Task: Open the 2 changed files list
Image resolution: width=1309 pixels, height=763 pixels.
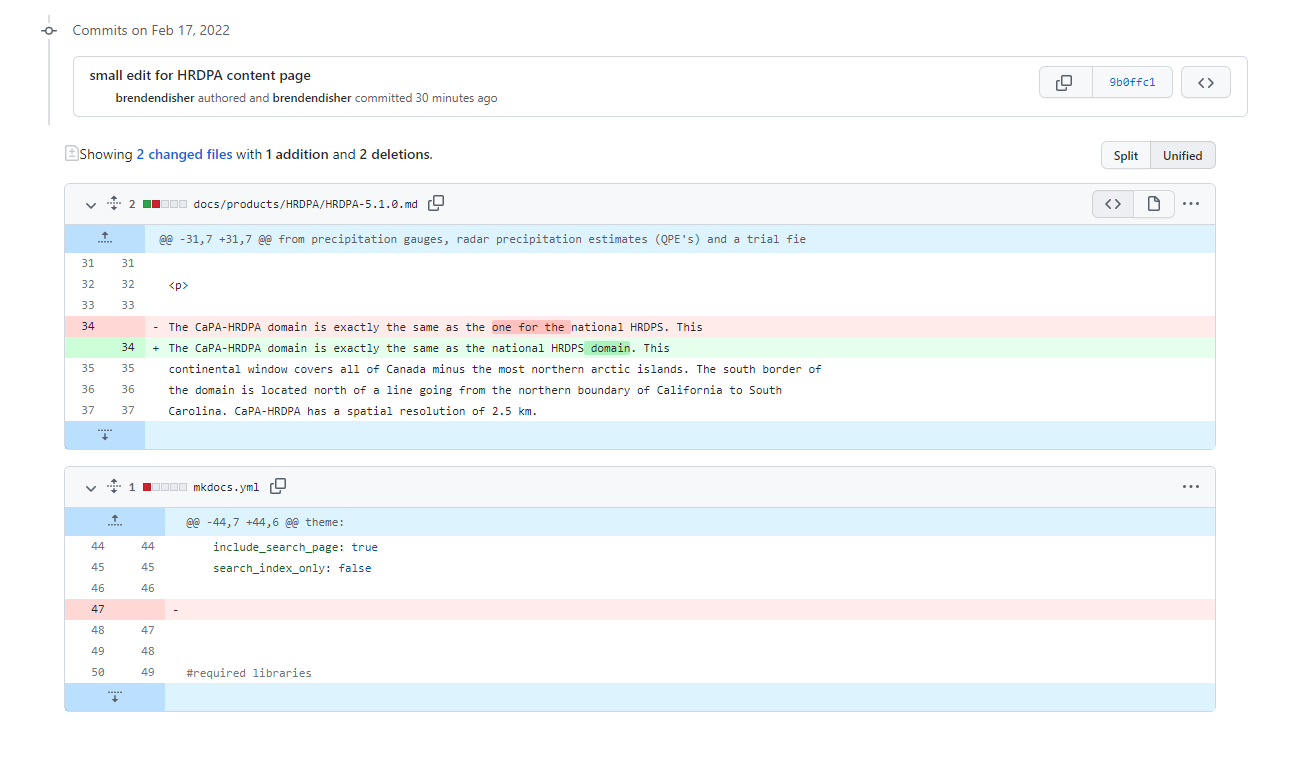Action: (x=184, y=155)
